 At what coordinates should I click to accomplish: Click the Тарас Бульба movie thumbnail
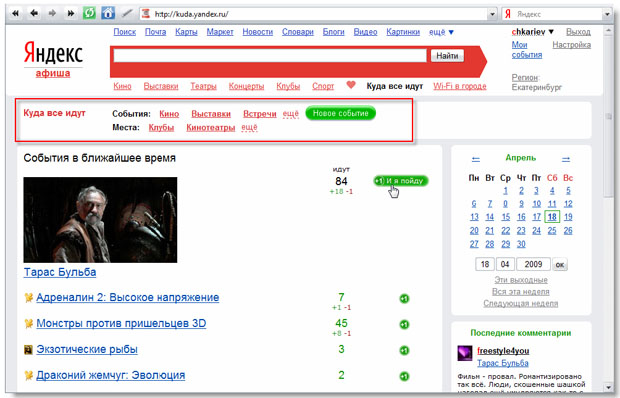pyautogui.click(x=100, y=220)
